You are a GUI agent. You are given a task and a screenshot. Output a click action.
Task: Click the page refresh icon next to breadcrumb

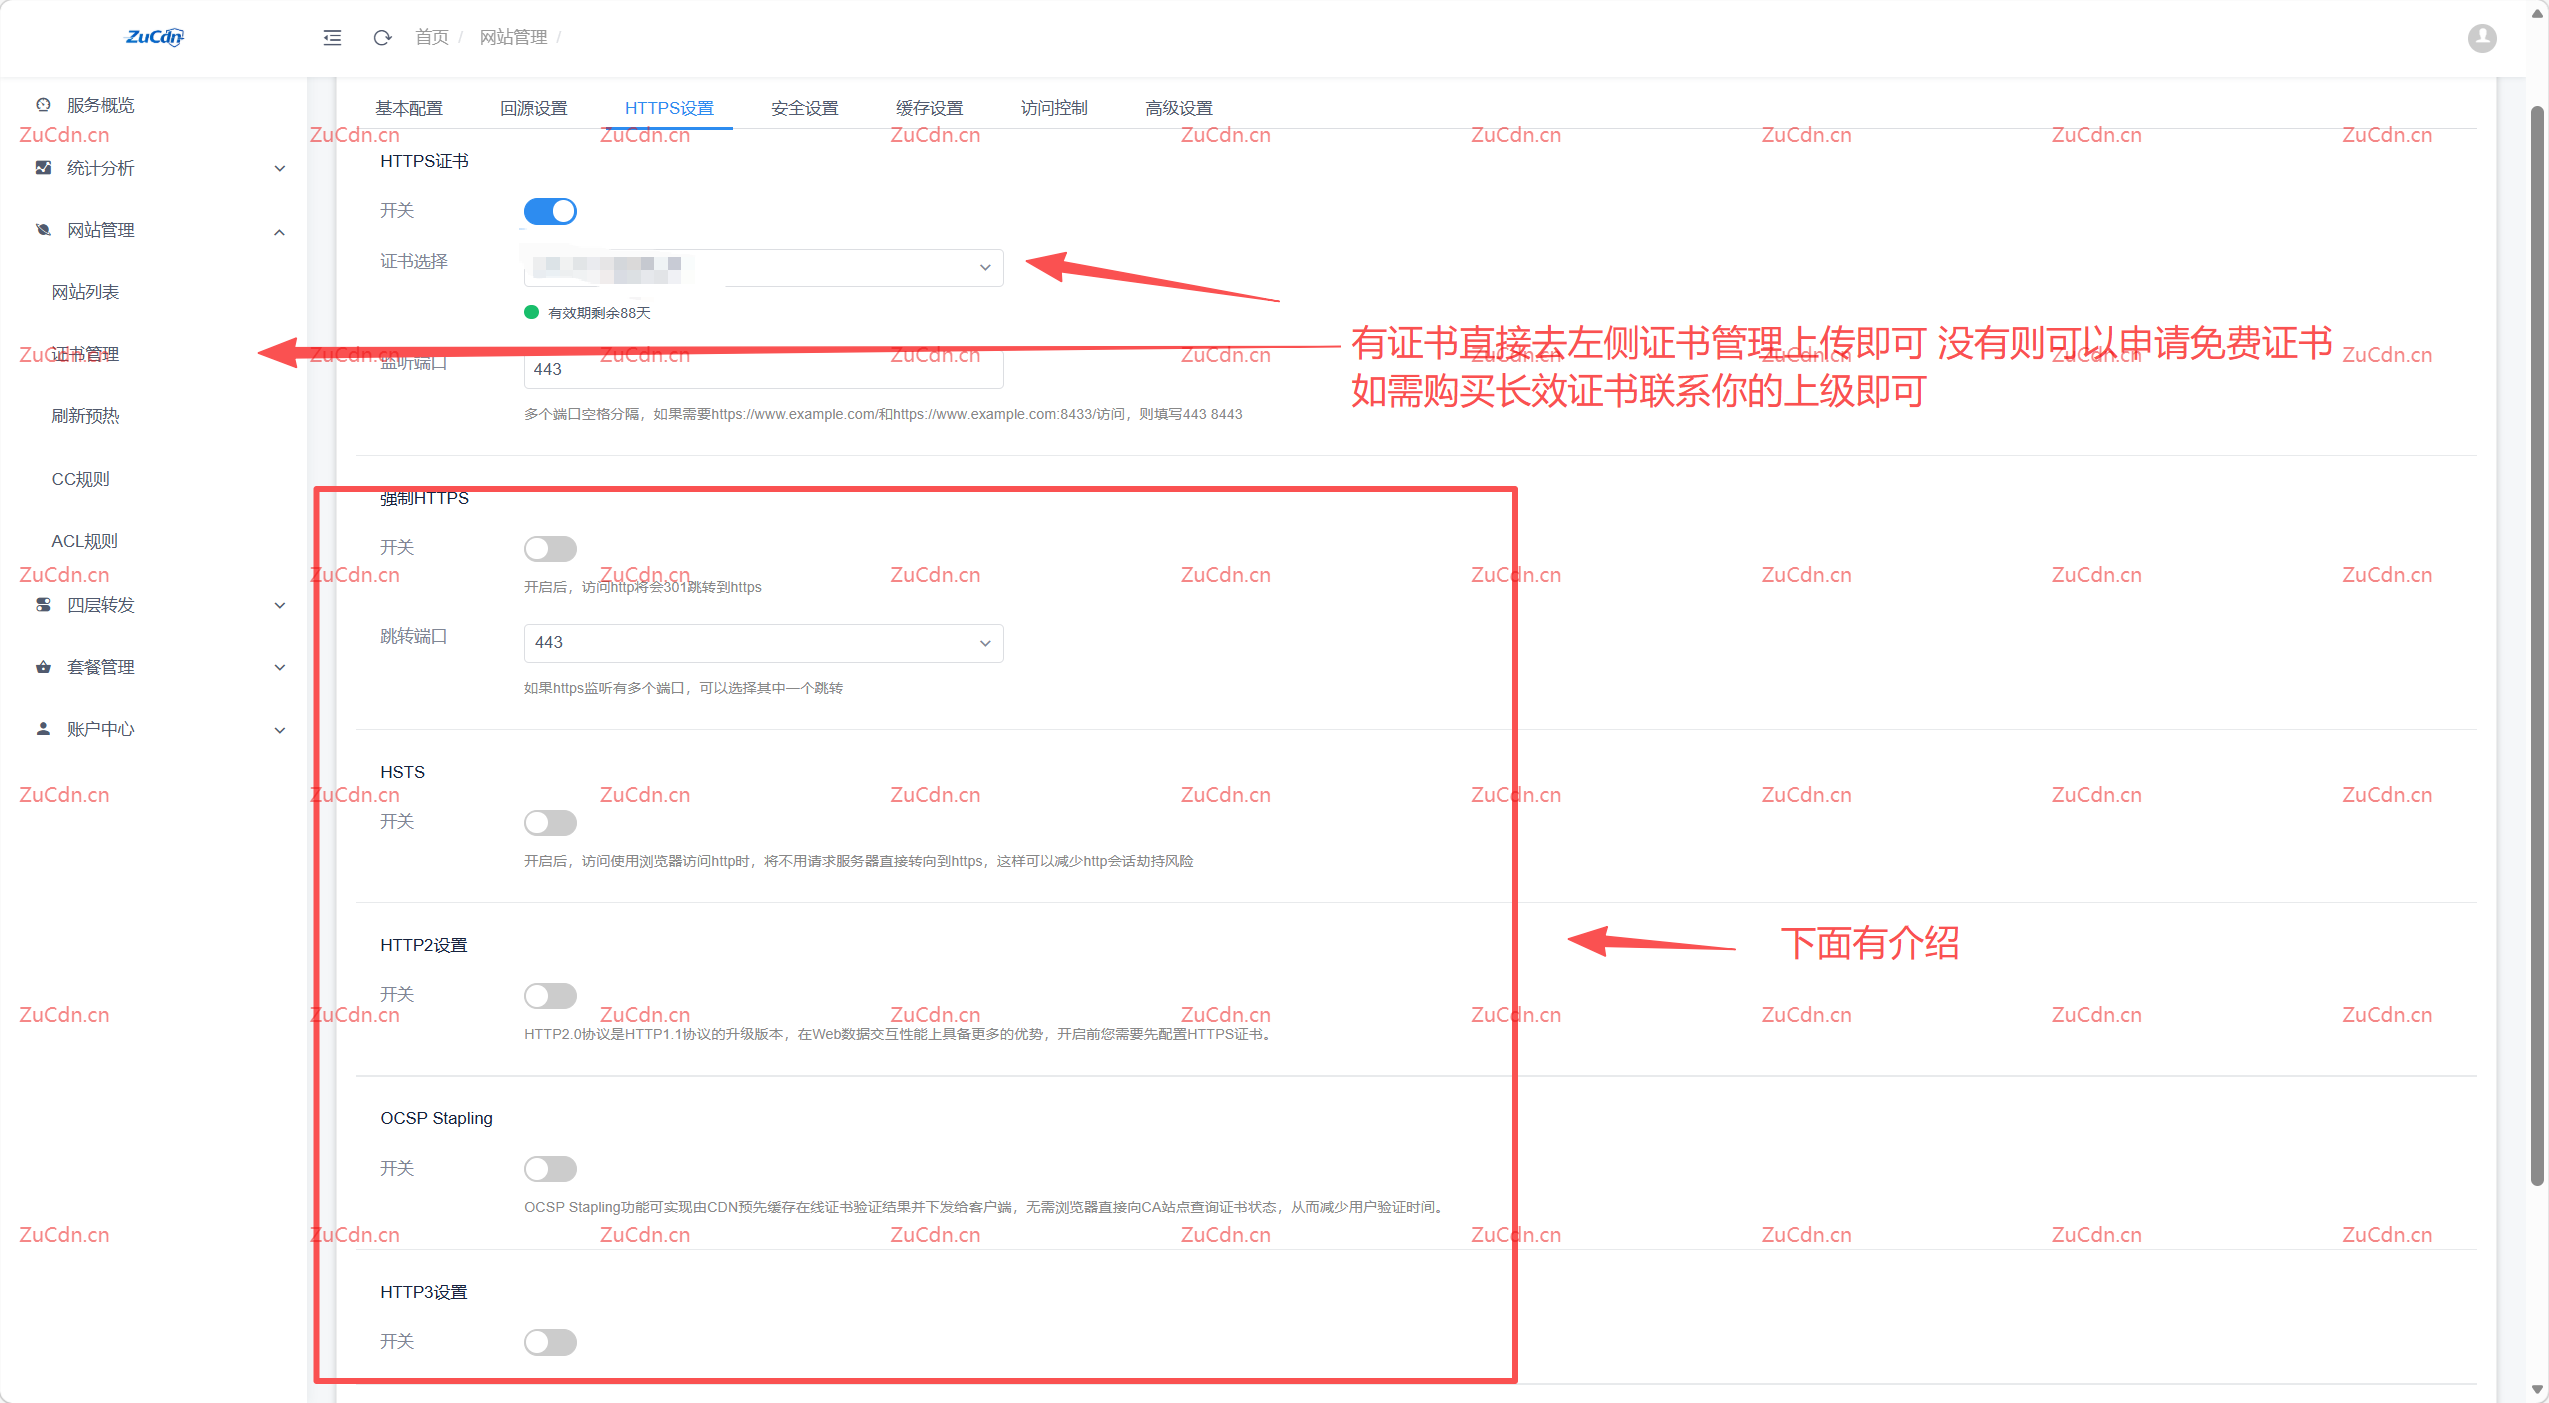[x=382, y=37]
